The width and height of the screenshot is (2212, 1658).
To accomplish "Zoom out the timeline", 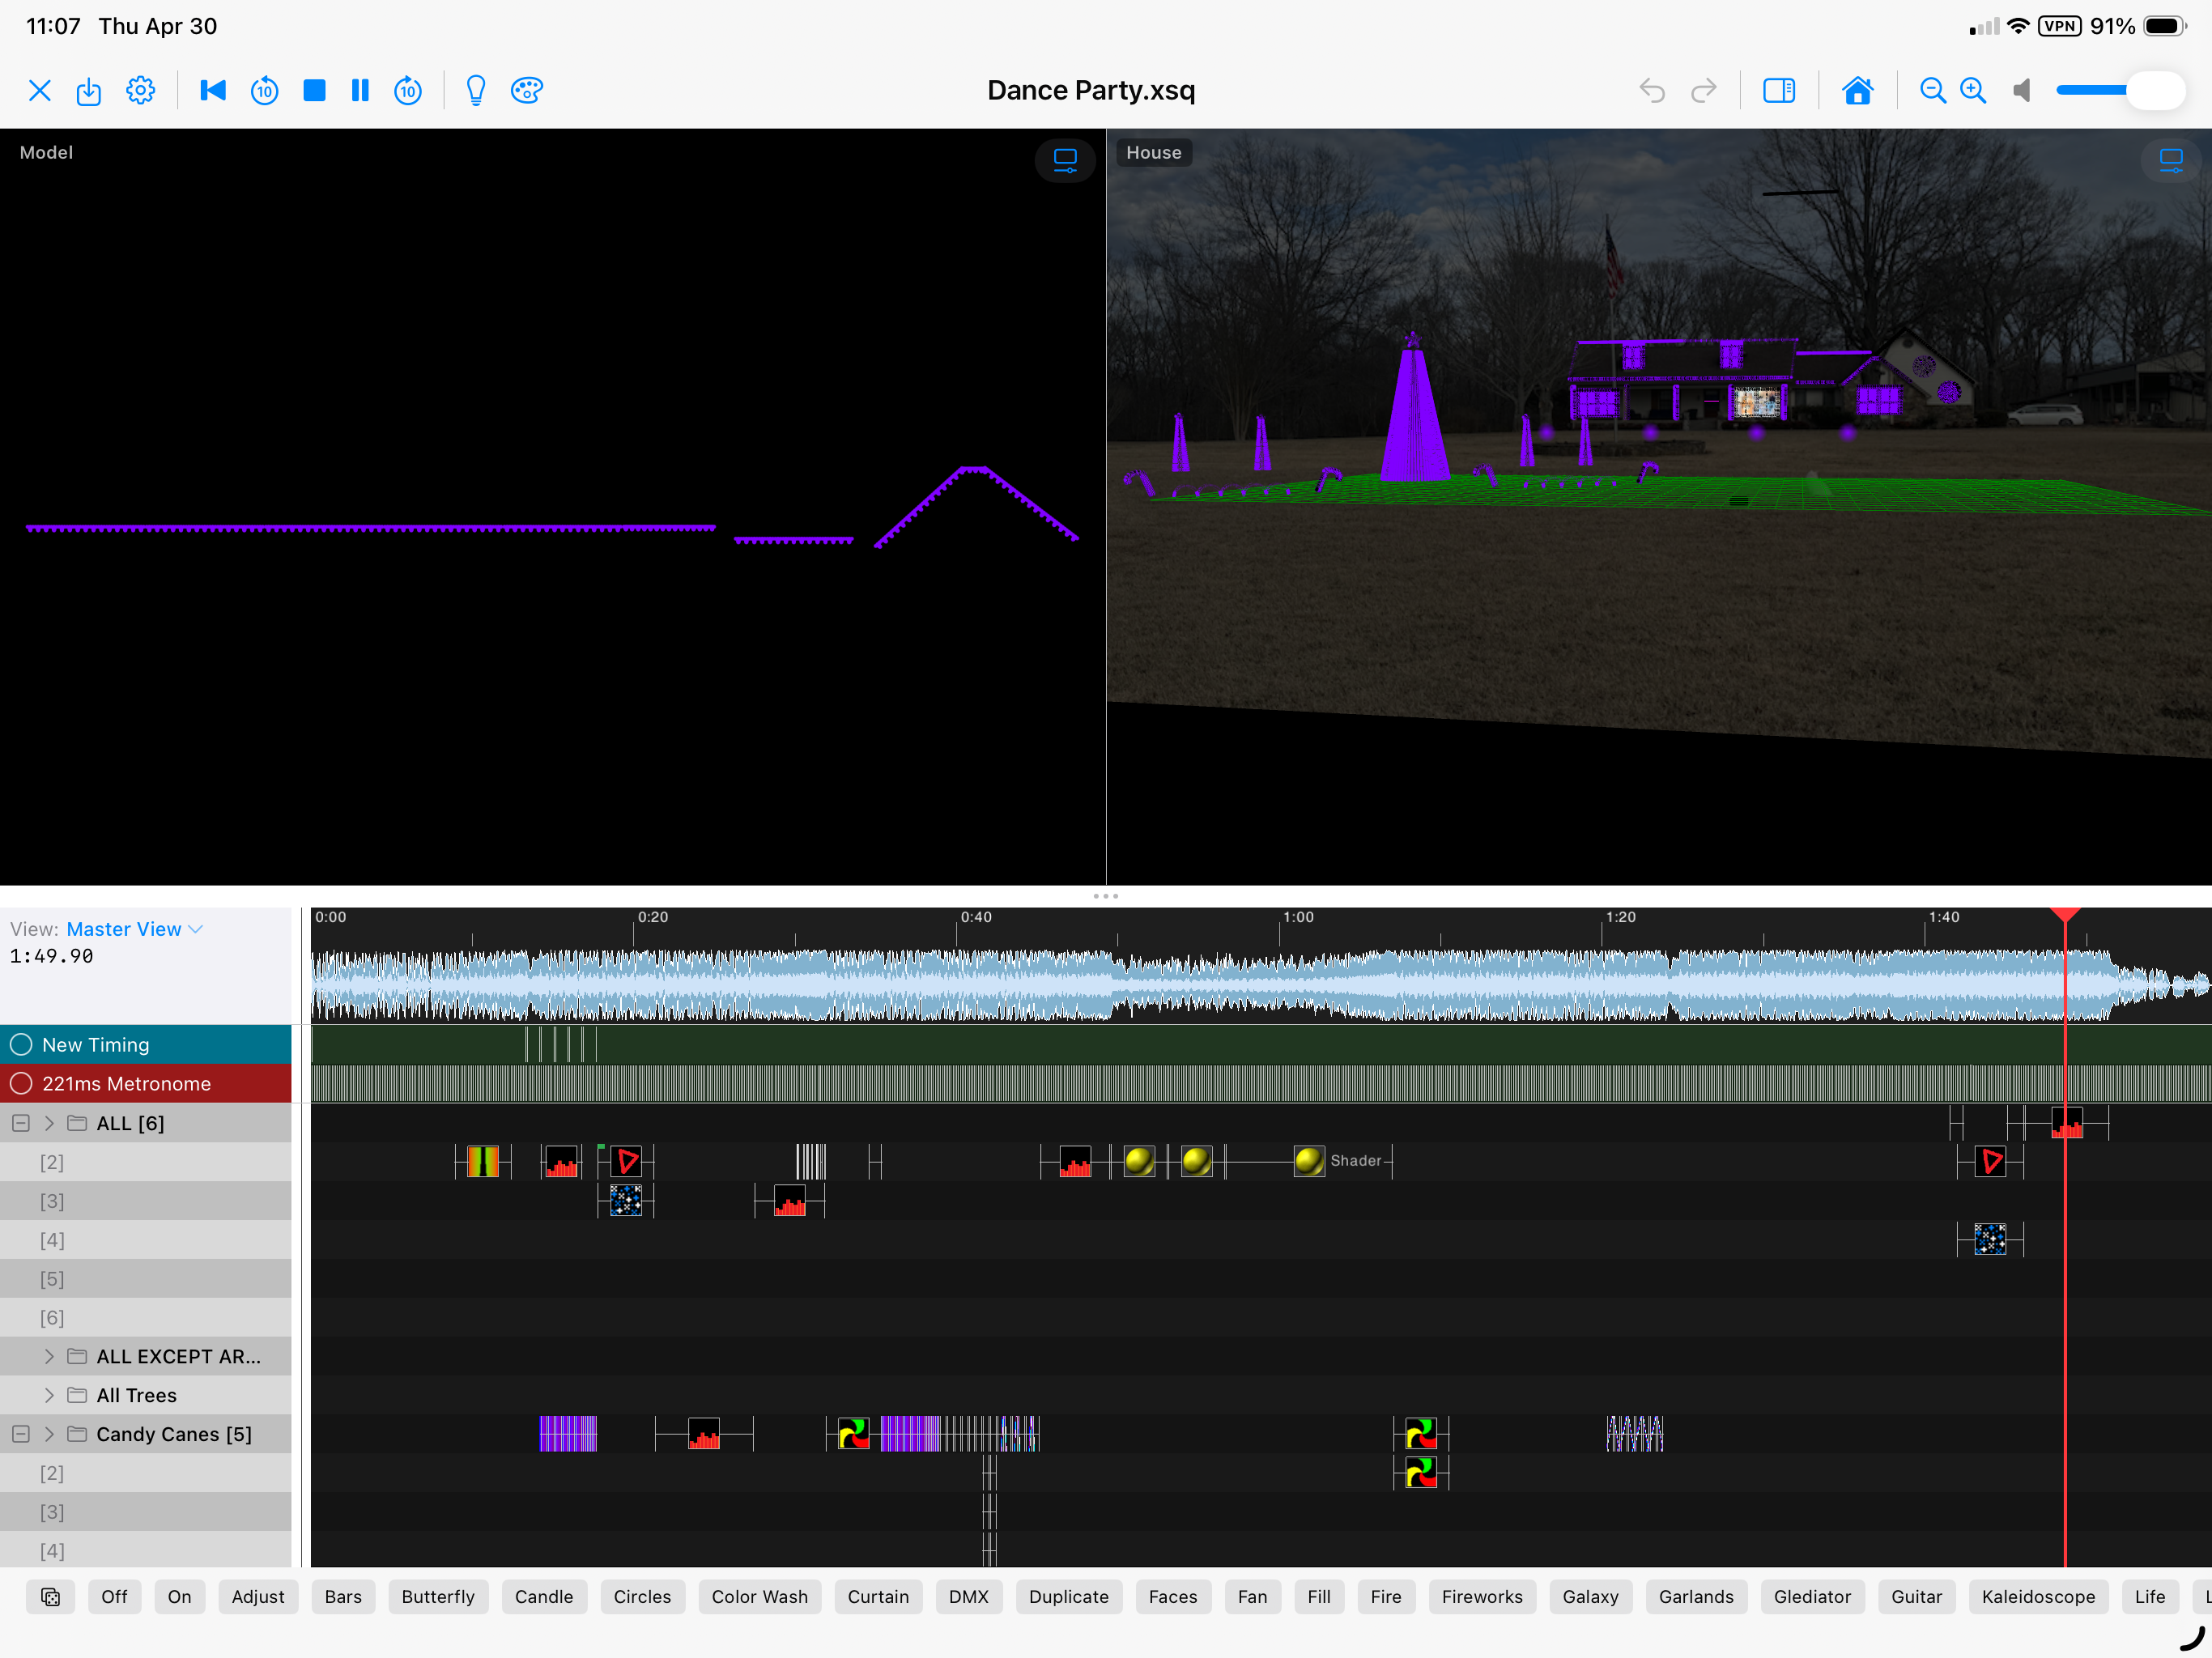I will pos(1933,91).
